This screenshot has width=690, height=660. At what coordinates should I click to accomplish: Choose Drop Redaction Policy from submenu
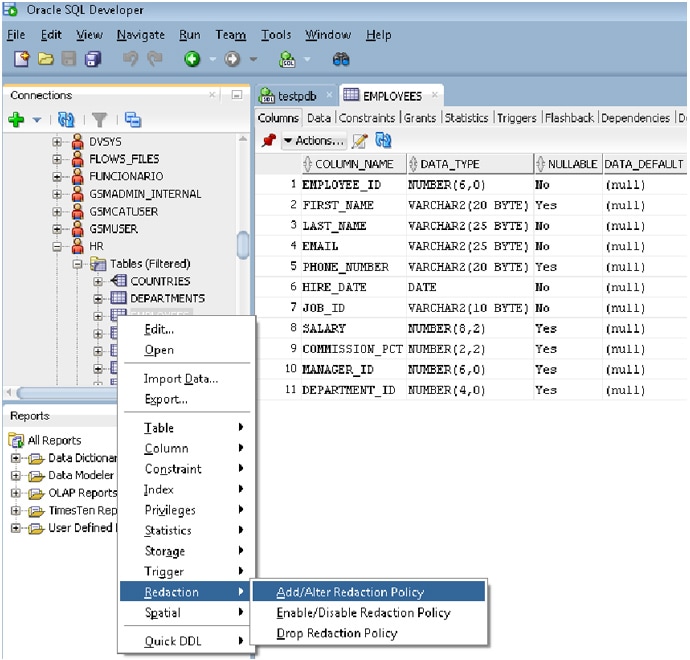click(336, 633)
